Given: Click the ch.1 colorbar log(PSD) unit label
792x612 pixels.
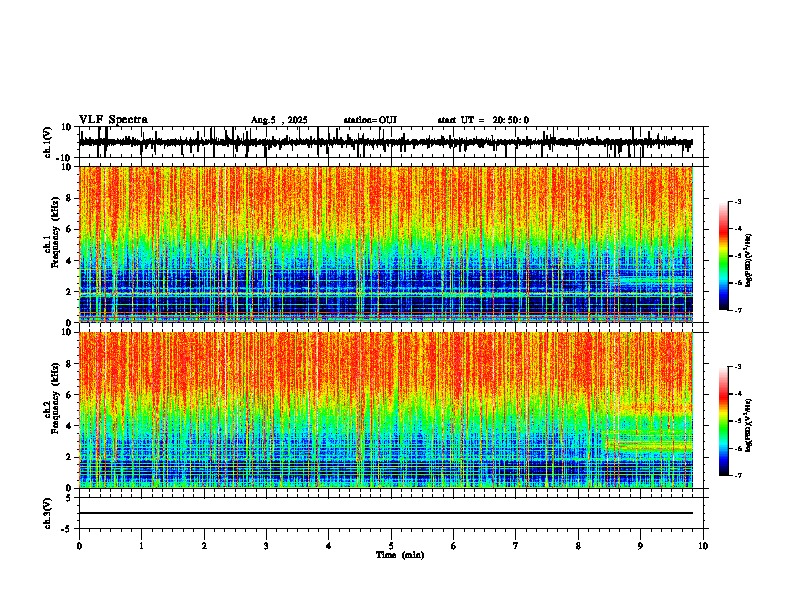Looking at the screenshot, I should tap(749, 260).
